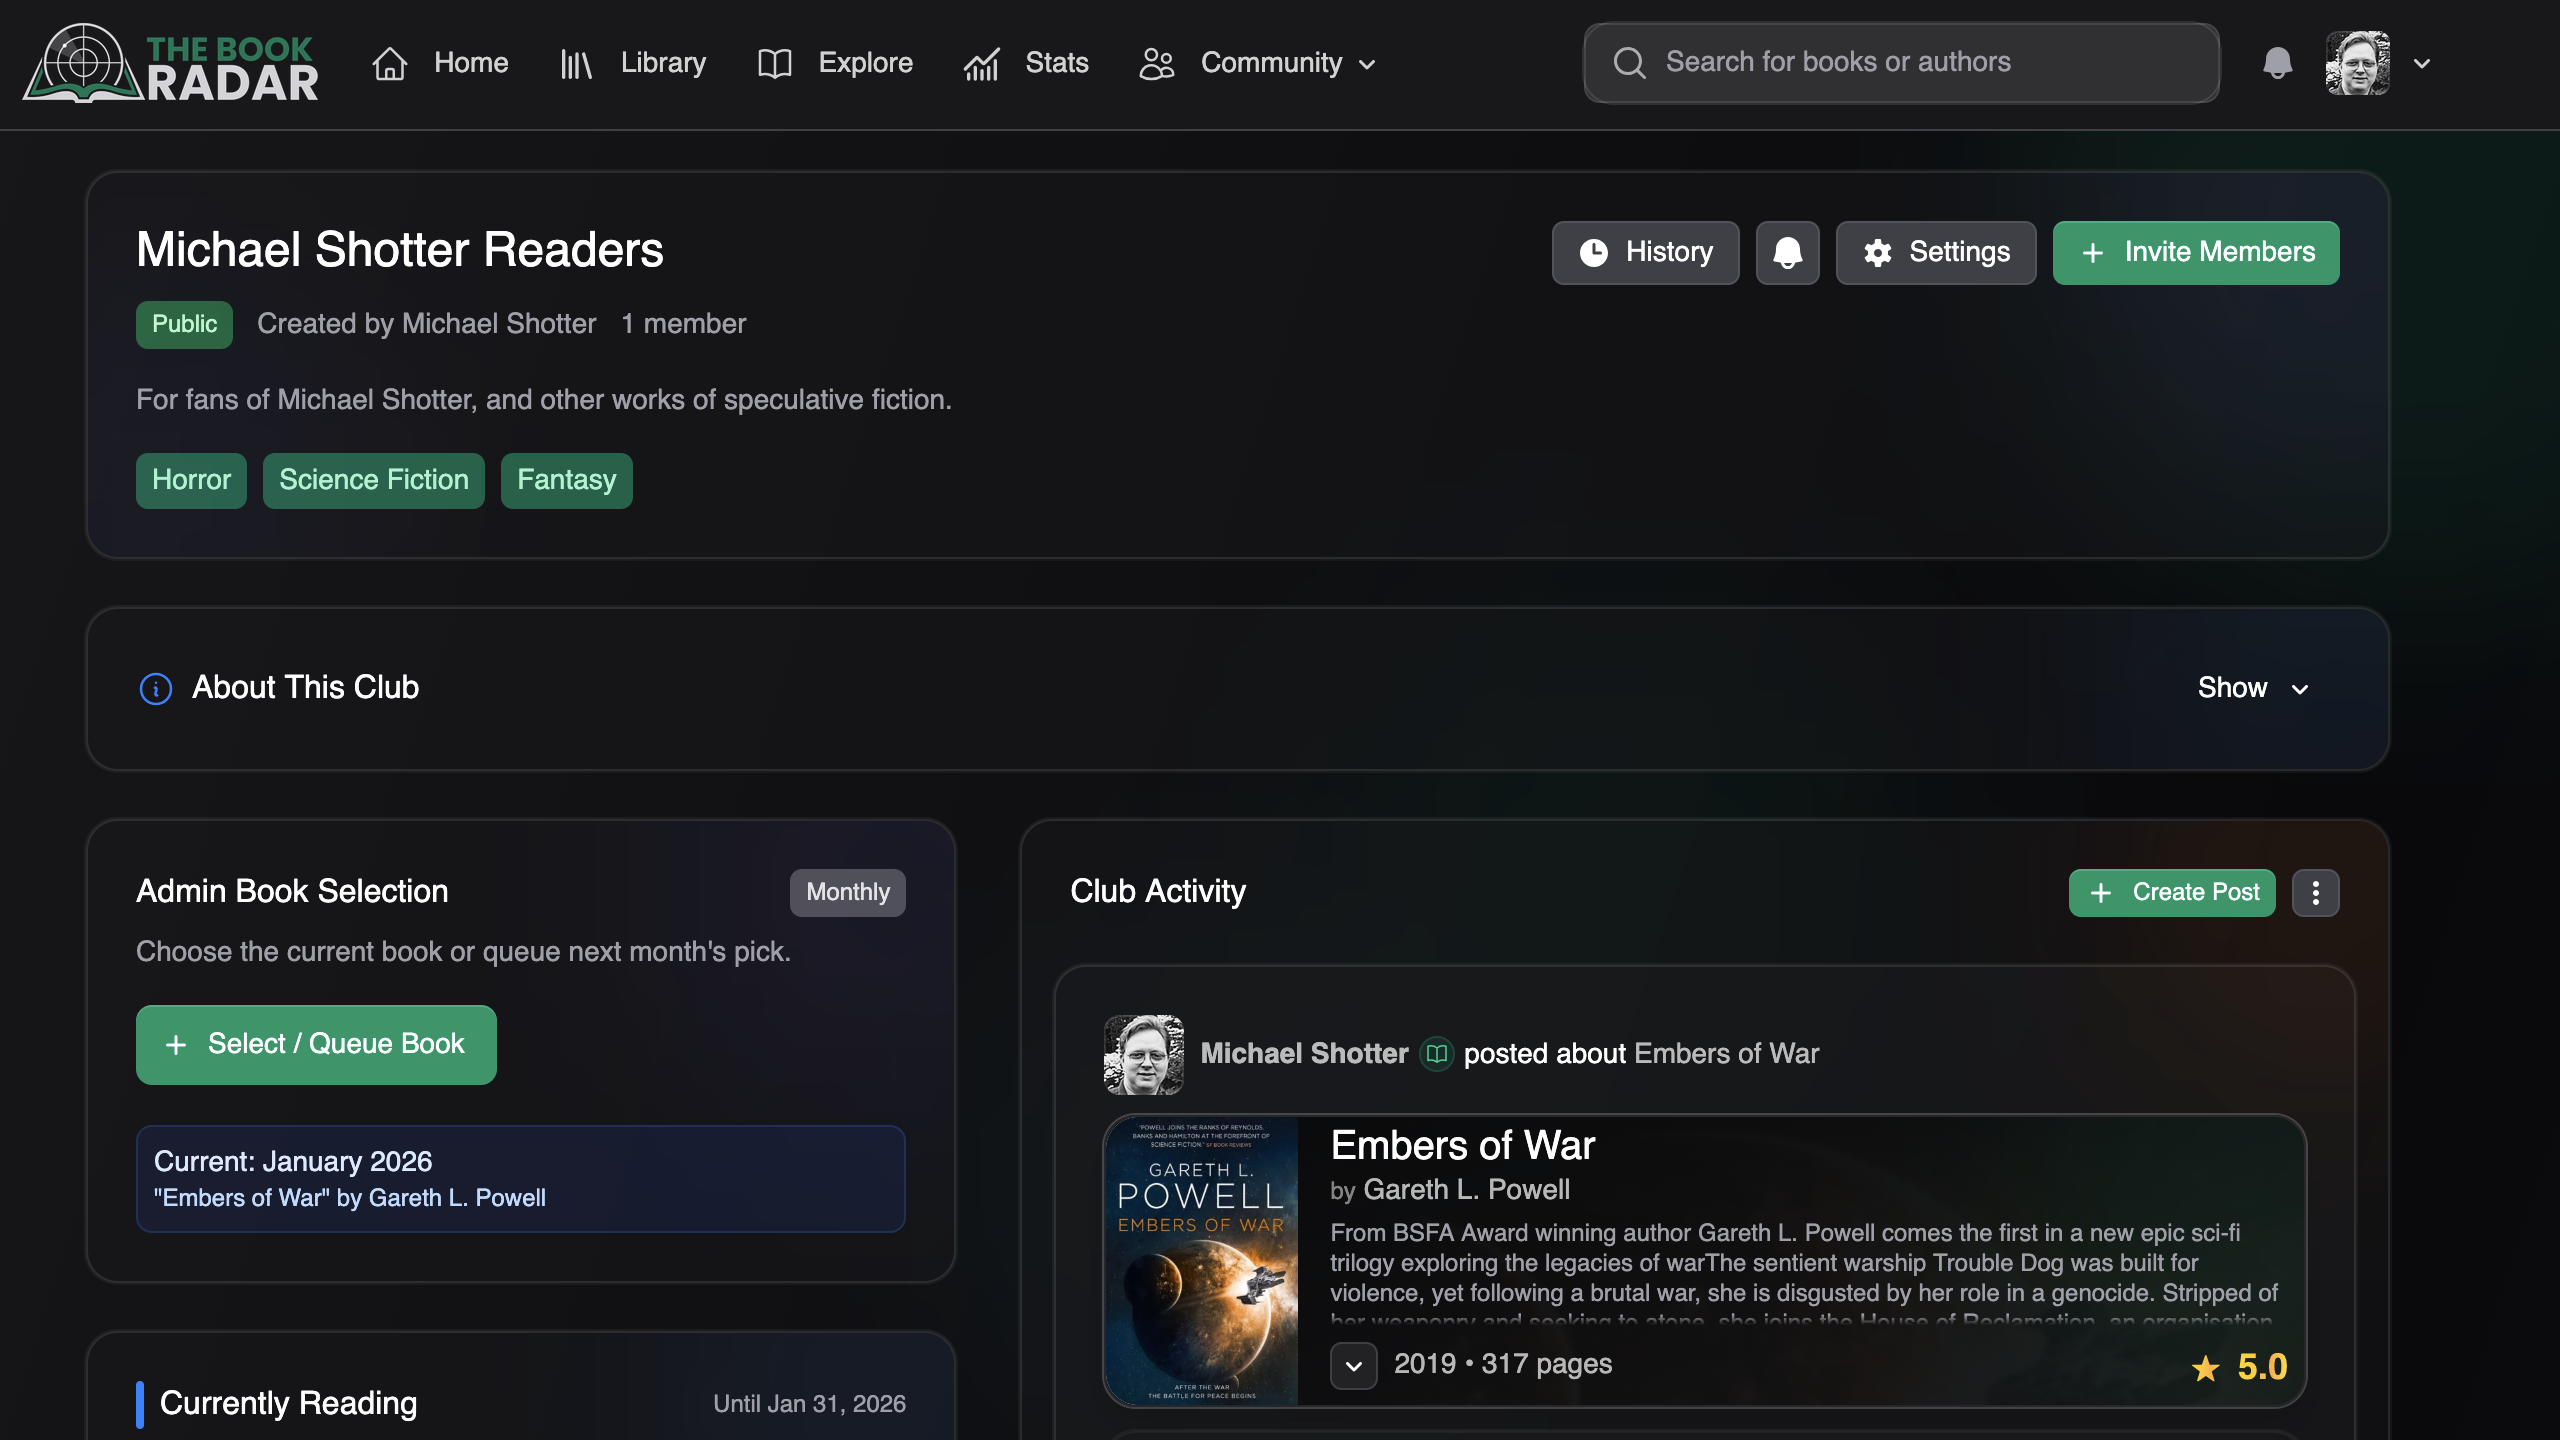The image size is (2560, 1440).
Task: Click the About This Club info icon
Action: [x=155, y=689]
